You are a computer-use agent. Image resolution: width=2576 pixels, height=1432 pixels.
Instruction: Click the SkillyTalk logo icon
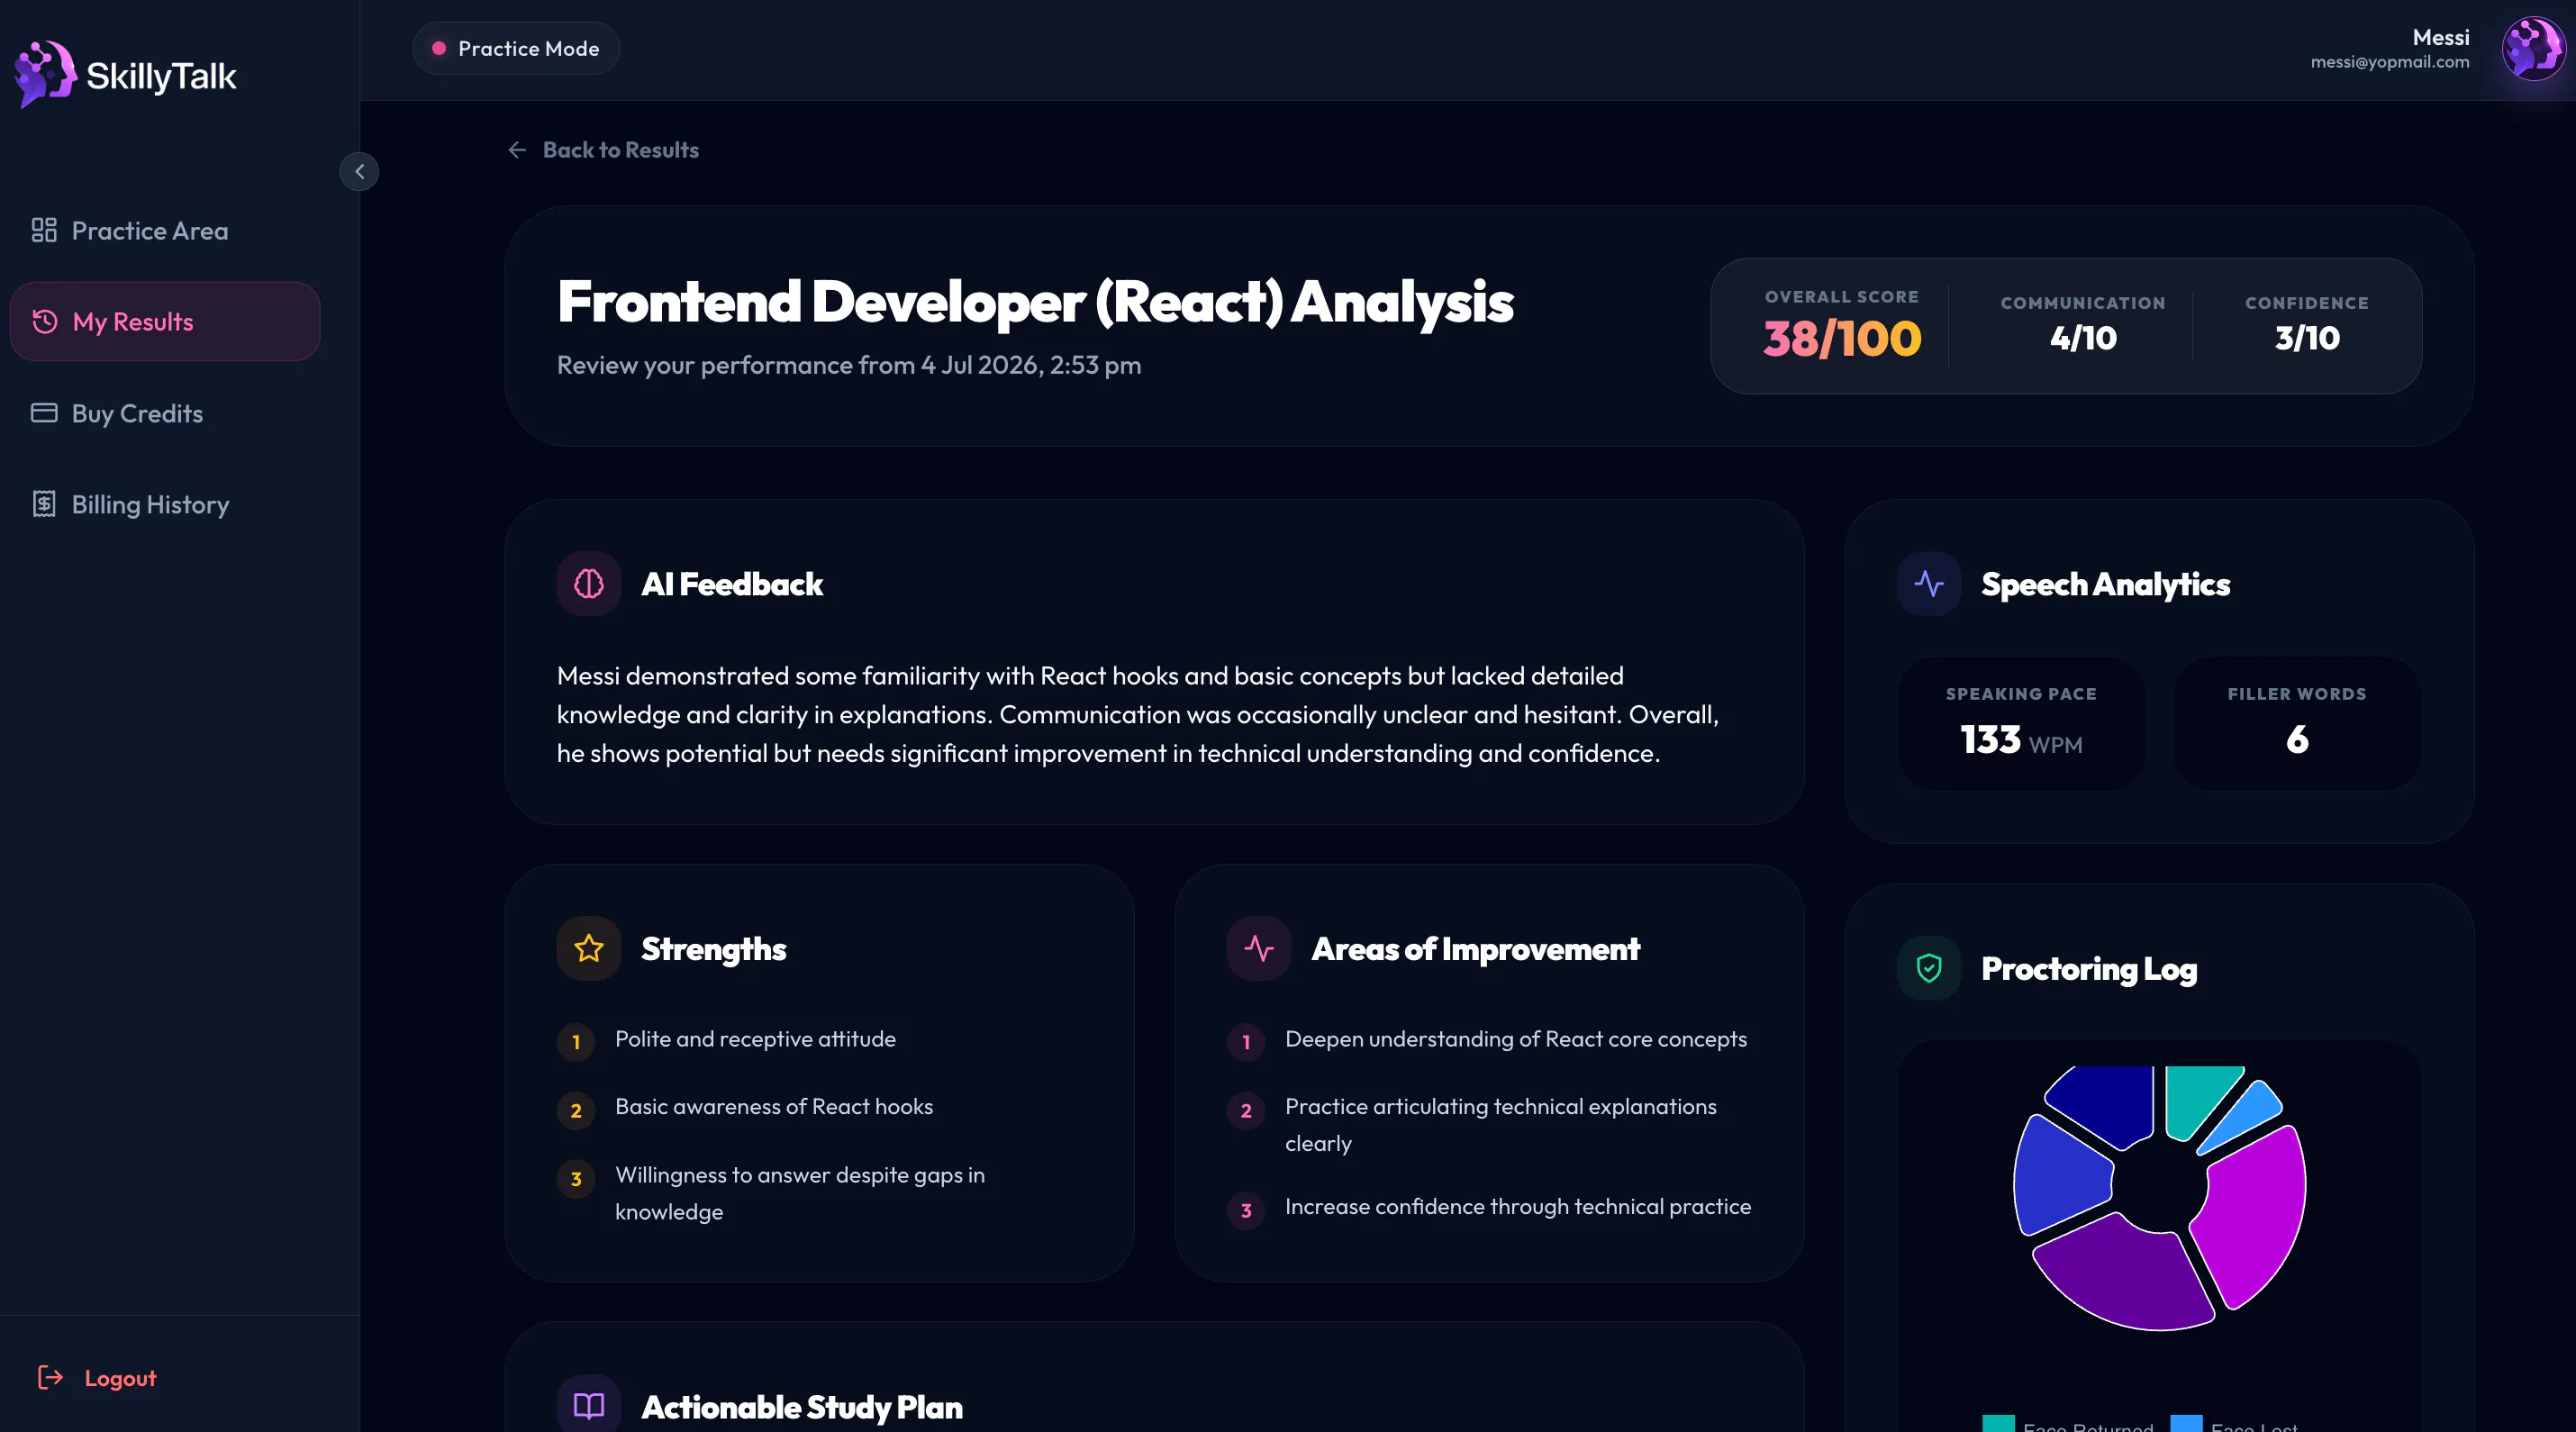coord(45,74)
